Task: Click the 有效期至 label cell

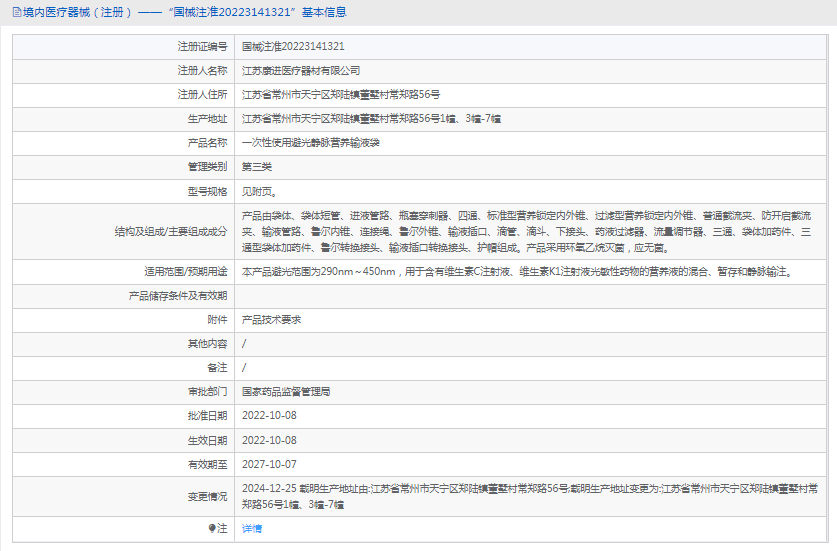Action: (x=124, y=465)
